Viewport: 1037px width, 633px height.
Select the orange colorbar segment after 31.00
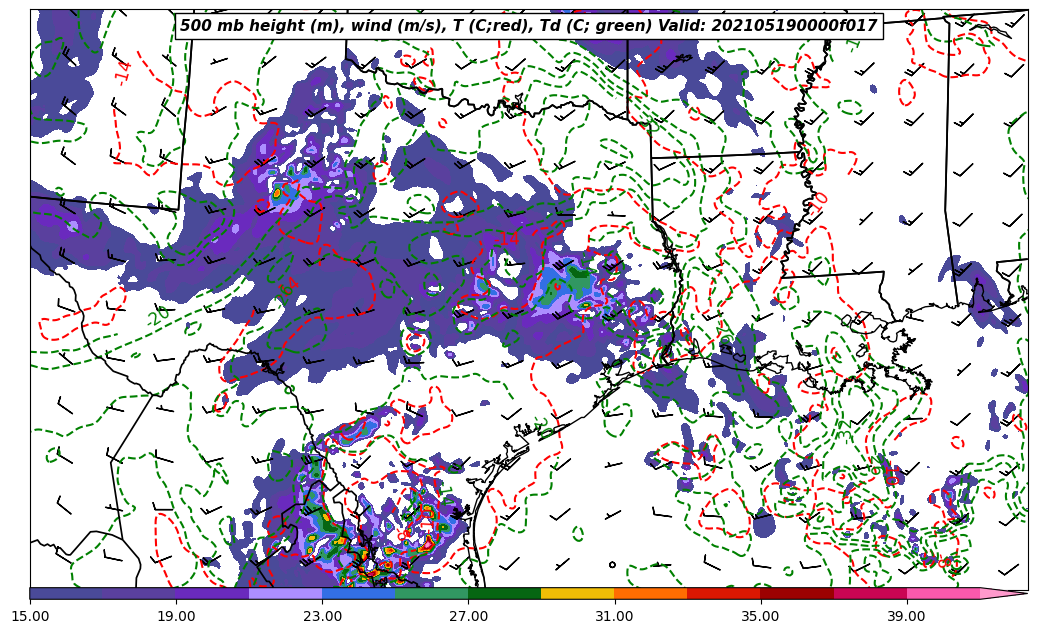click(650, 593)
